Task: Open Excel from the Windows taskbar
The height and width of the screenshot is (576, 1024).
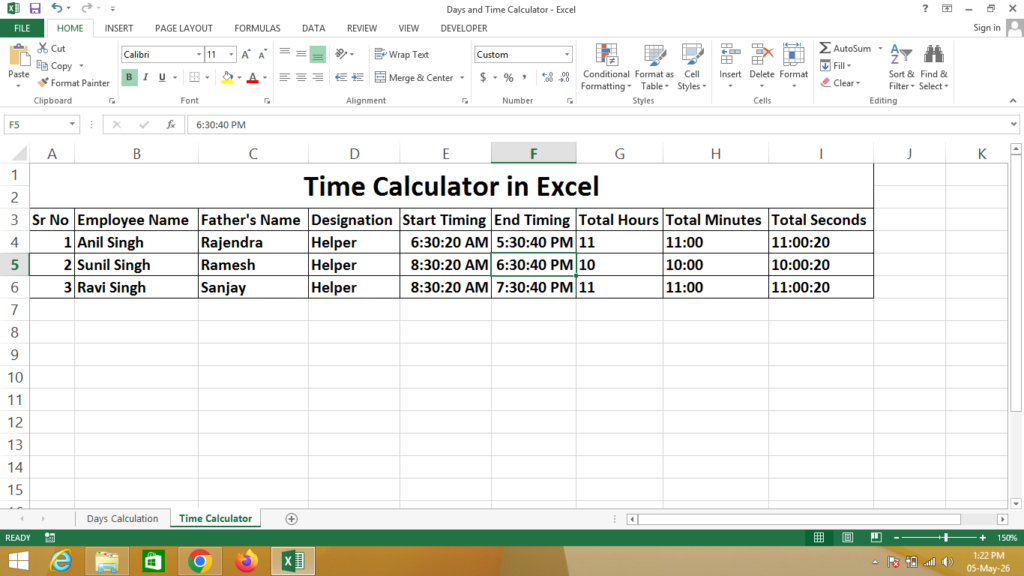Action: pyautogui.click(x=293, y=561)
